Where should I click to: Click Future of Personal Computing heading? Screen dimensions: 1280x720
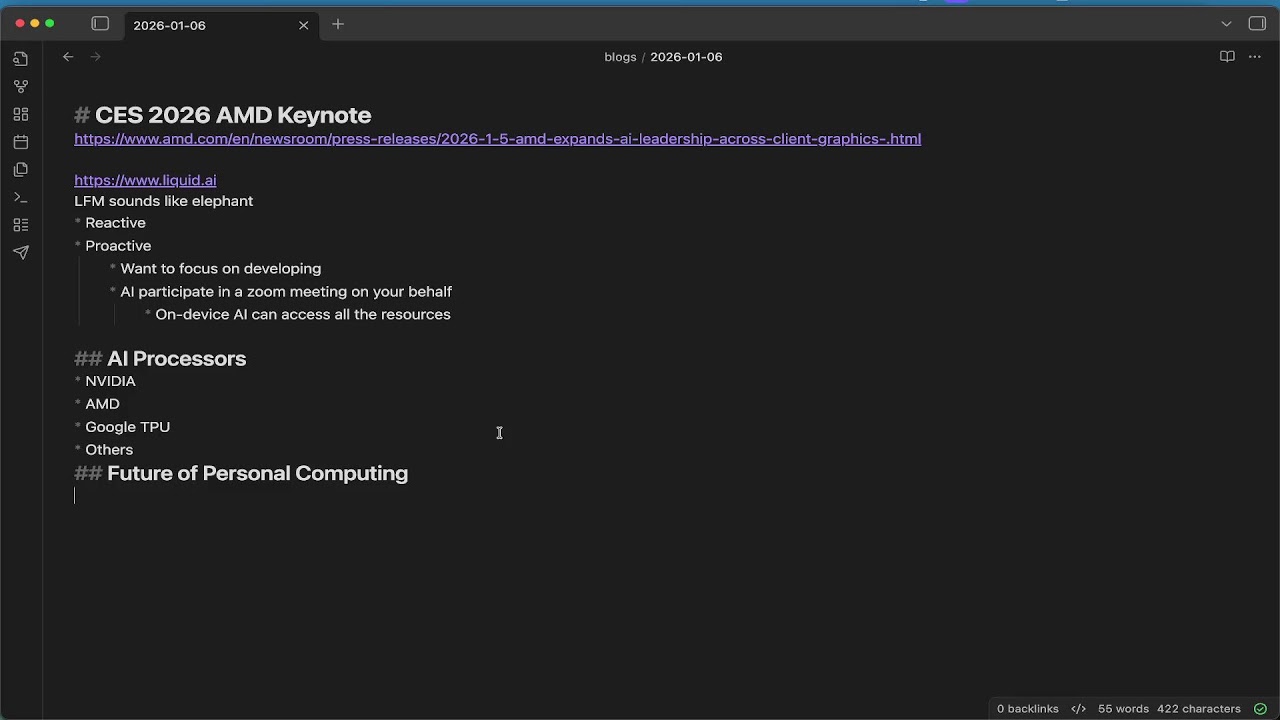pos(257,474)
